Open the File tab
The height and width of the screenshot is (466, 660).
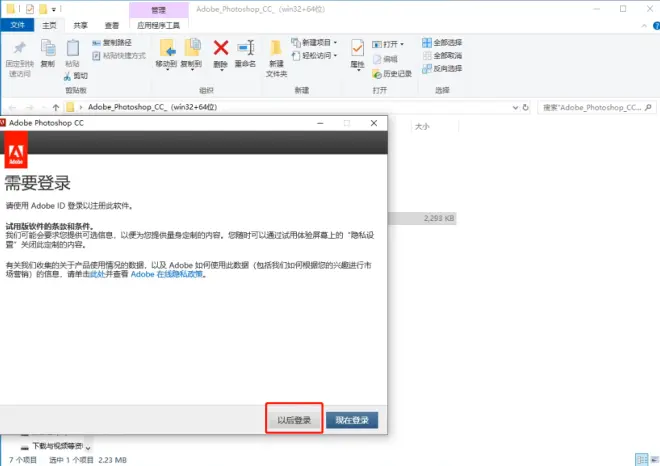[x=17, y=25]
